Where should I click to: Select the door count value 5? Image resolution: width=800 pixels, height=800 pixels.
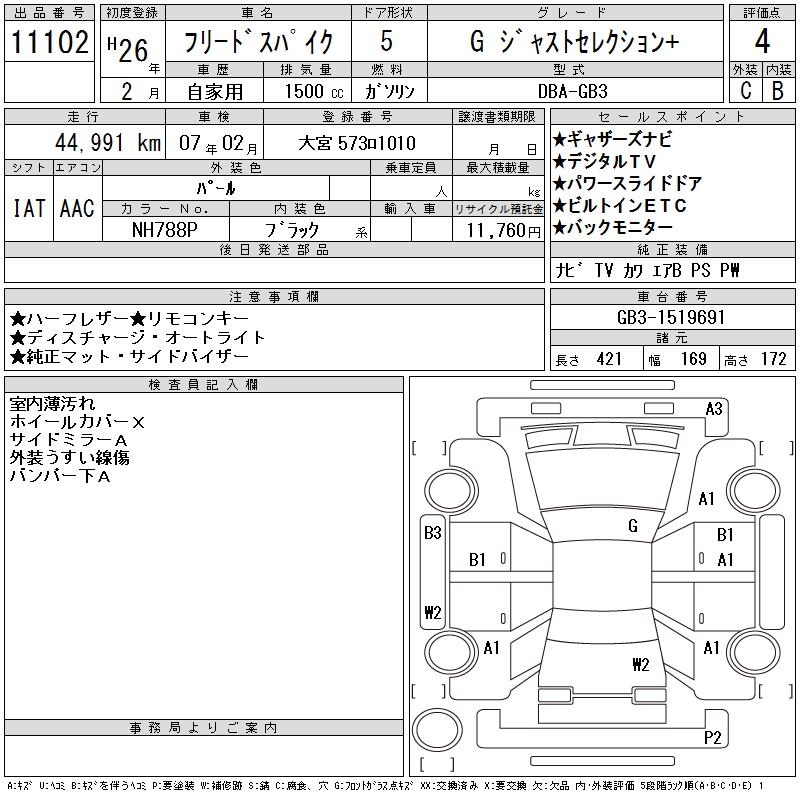387,41
